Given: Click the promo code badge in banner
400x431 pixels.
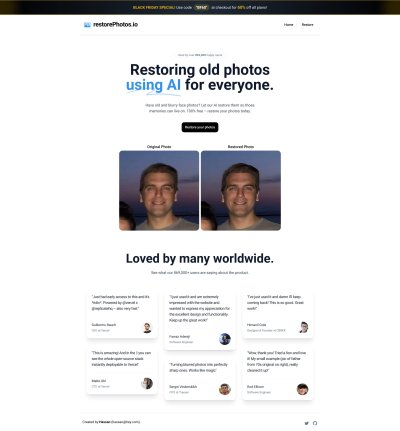Looking at the screenshot, I should 201,7.
